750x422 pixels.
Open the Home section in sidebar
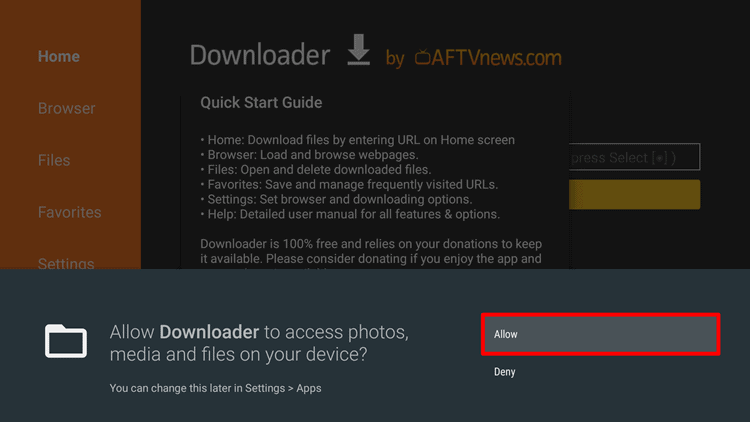point(59,56)
